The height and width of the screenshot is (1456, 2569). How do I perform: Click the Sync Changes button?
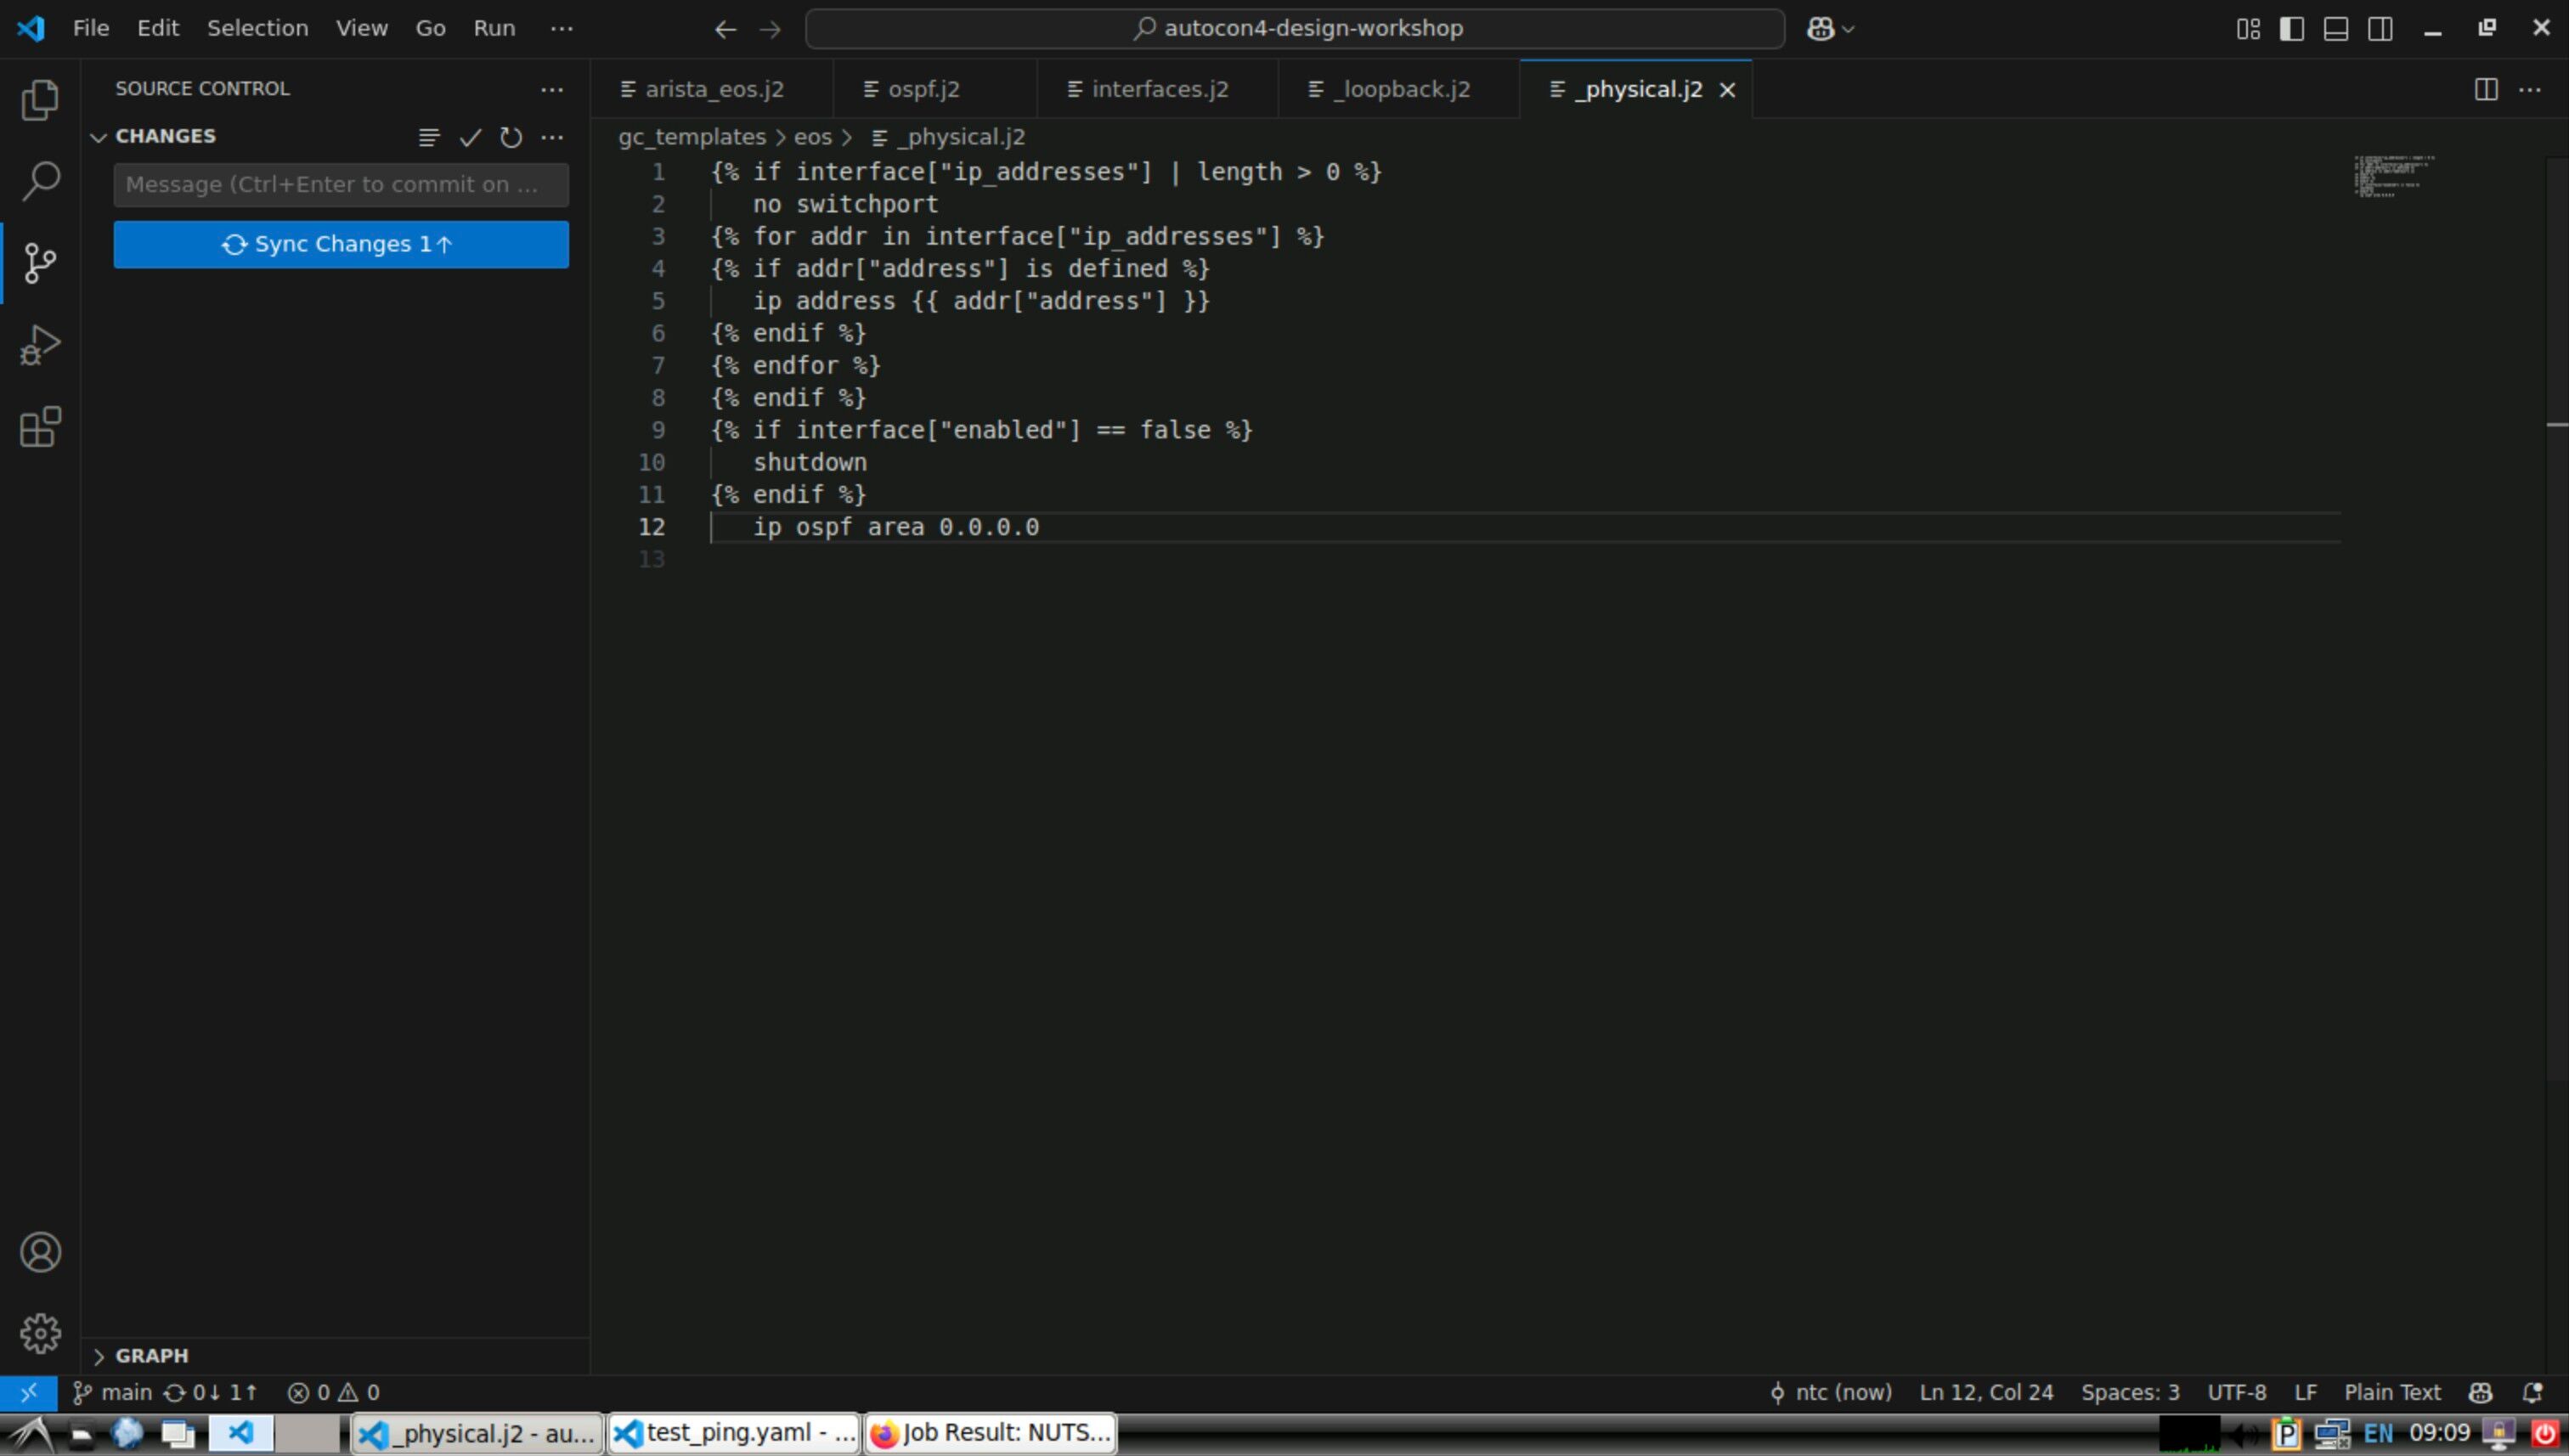pyautogui.click(x=340, y=244)
